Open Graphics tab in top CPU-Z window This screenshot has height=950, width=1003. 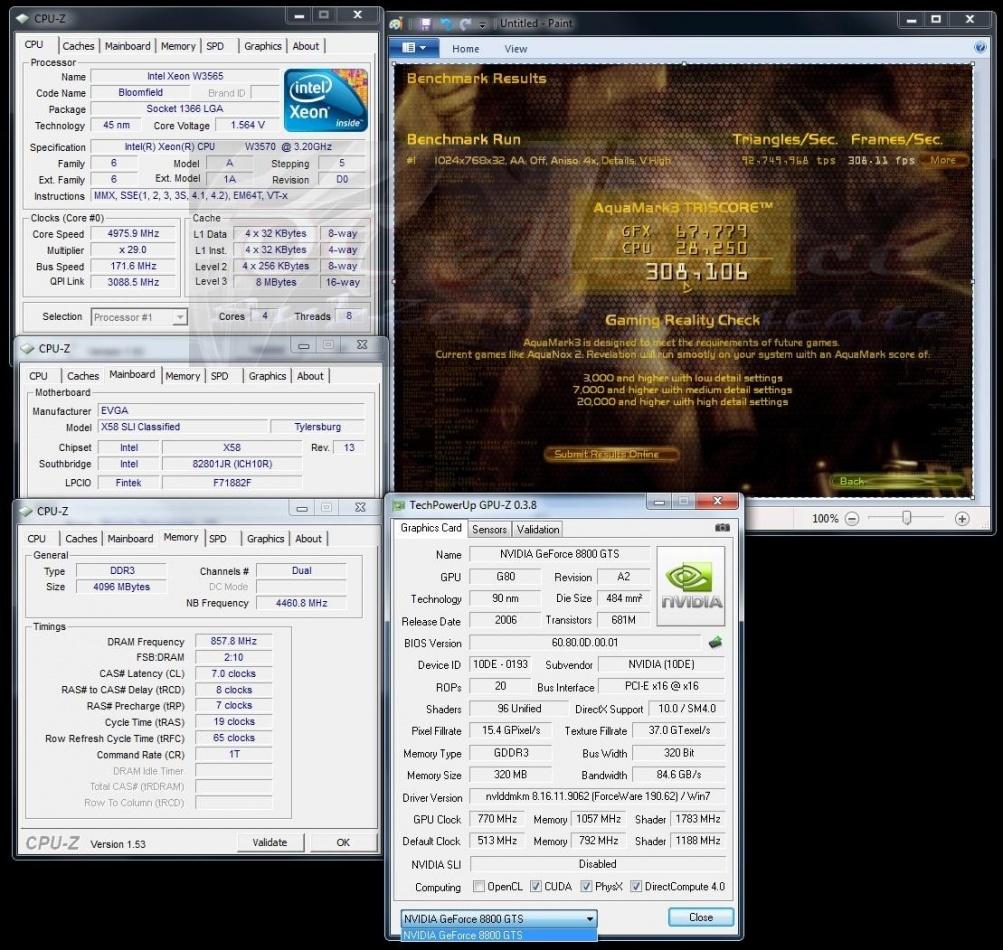[x=263, y=46]
